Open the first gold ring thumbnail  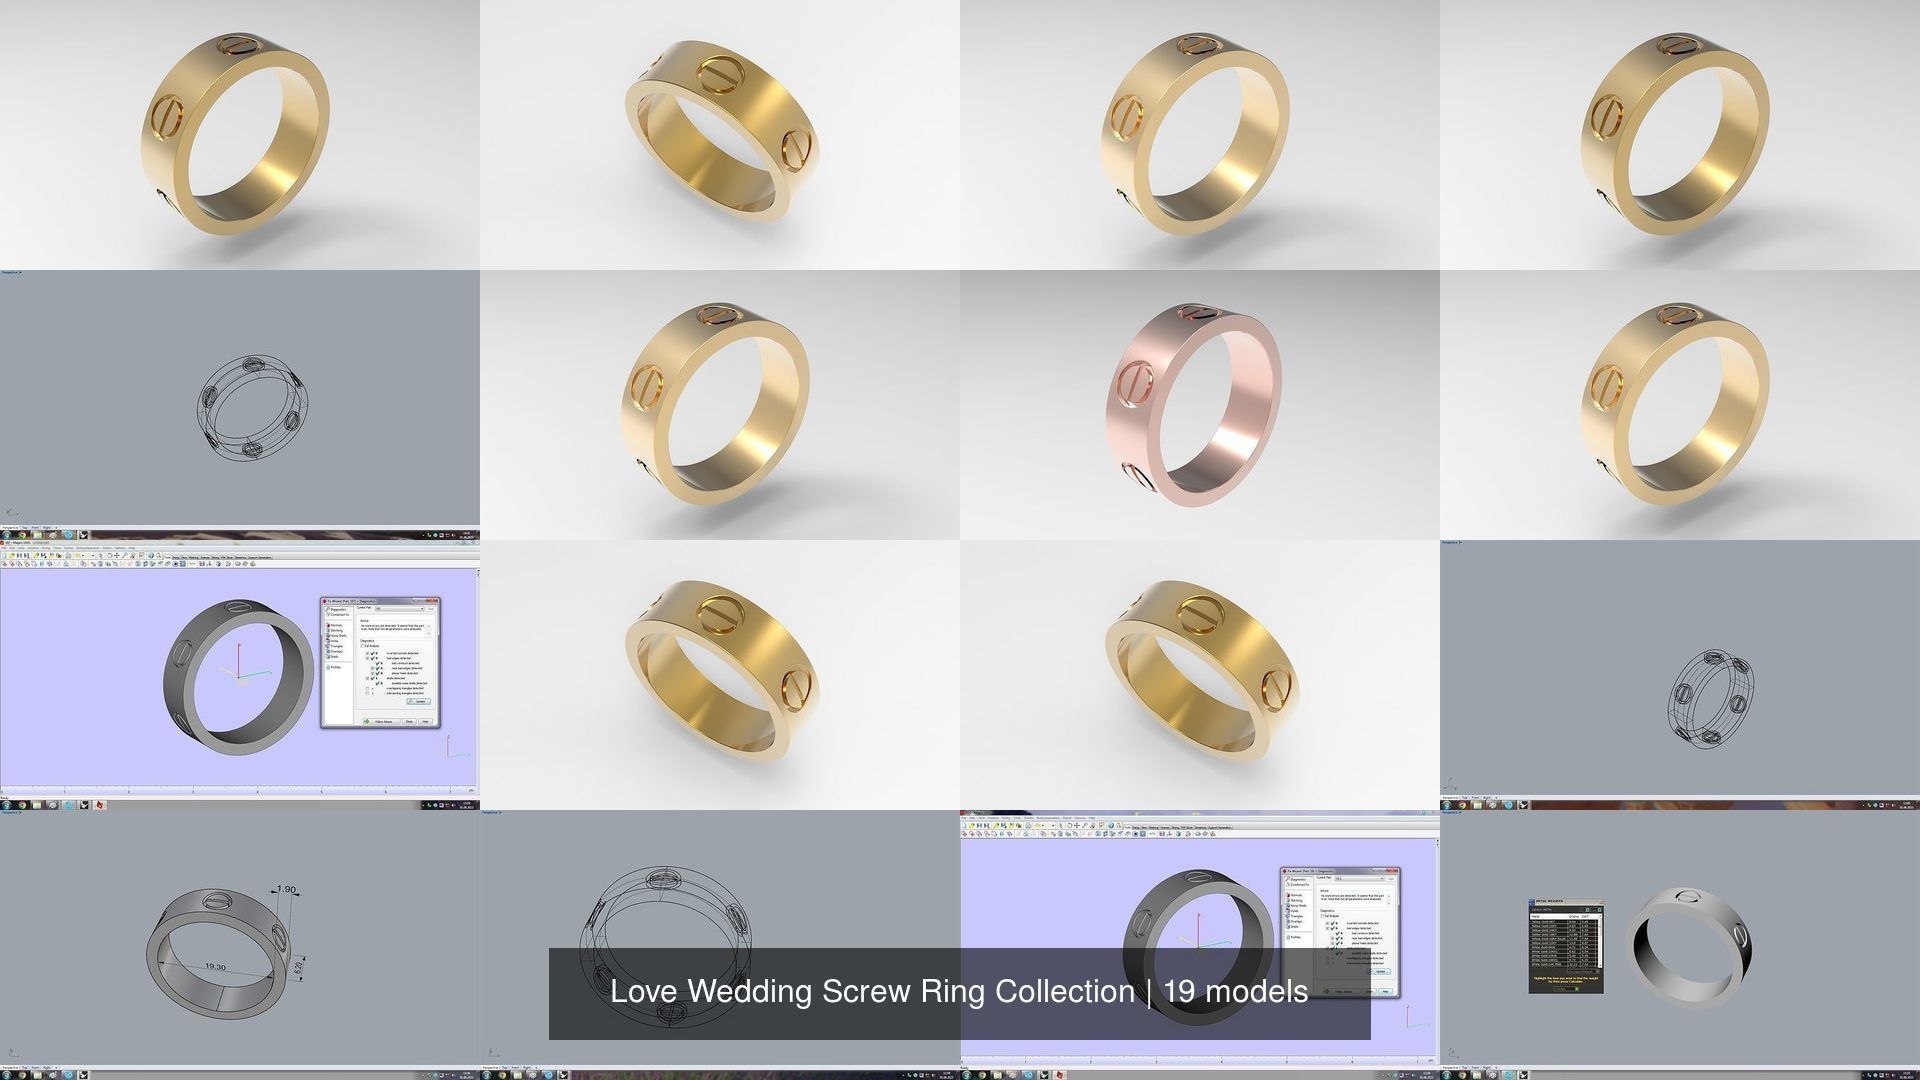pyautogui.click(x=240, y=135)
